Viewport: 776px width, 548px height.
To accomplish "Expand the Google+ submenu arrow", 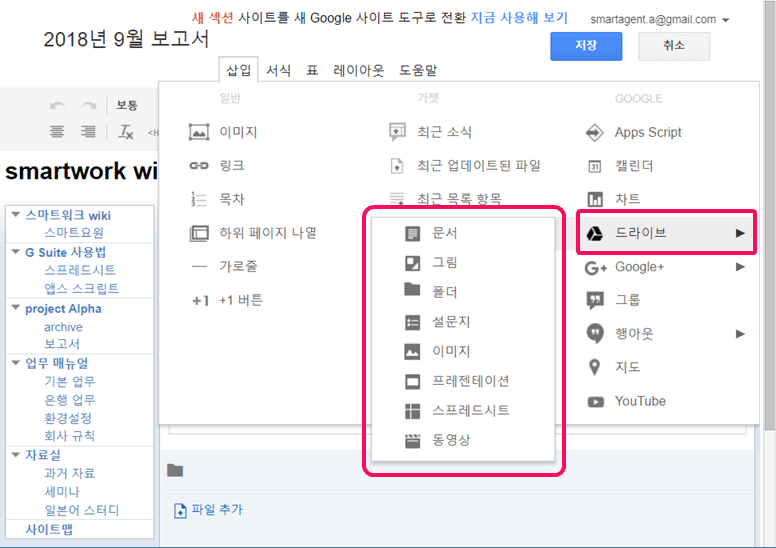I will 740,267.
